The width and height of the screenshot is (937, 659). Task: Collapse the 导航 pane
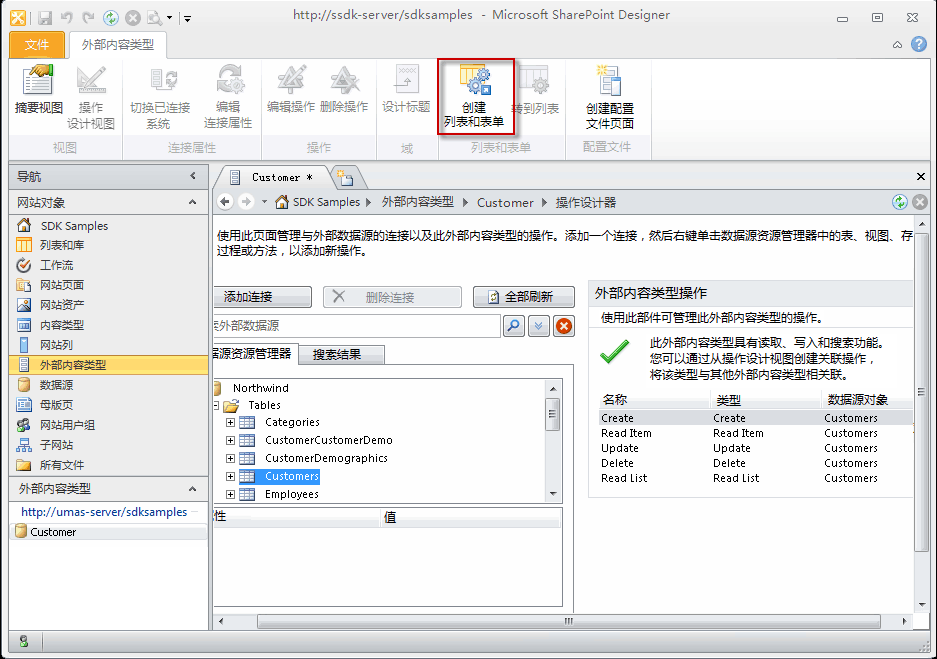tap(193, 176)
